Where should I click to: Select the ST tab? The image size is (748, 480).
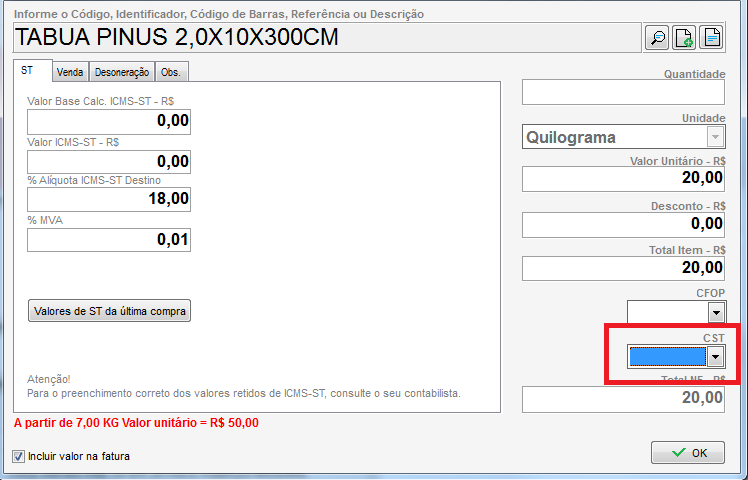tap(28, 72)
